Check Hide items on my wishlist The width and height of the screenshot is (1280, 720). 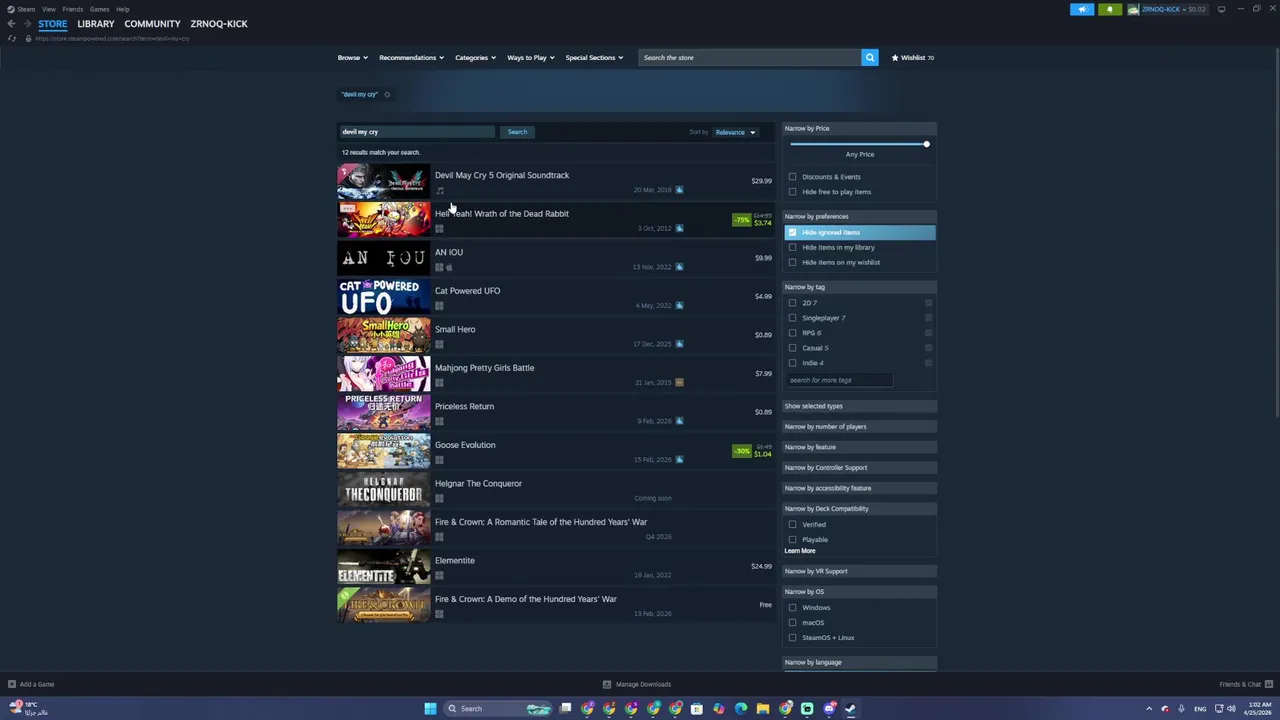[793, 262]
